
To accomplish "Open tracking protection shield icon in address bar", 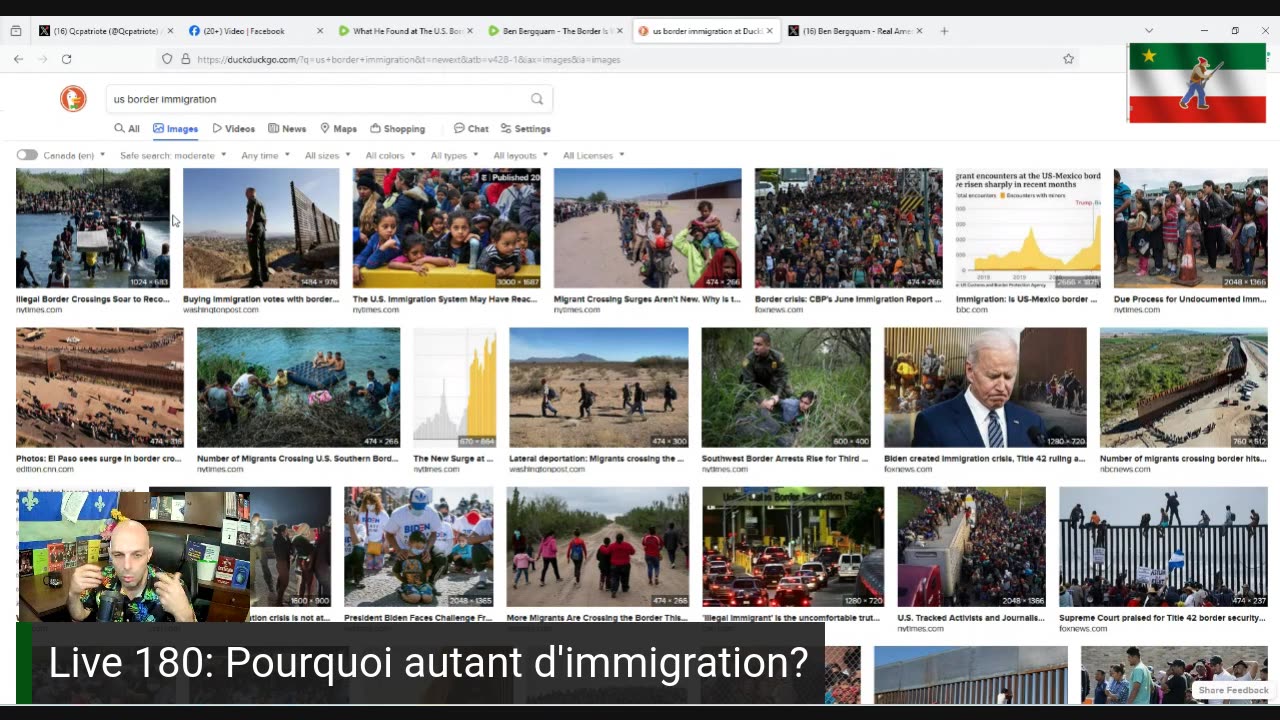I will coord(167,59).
